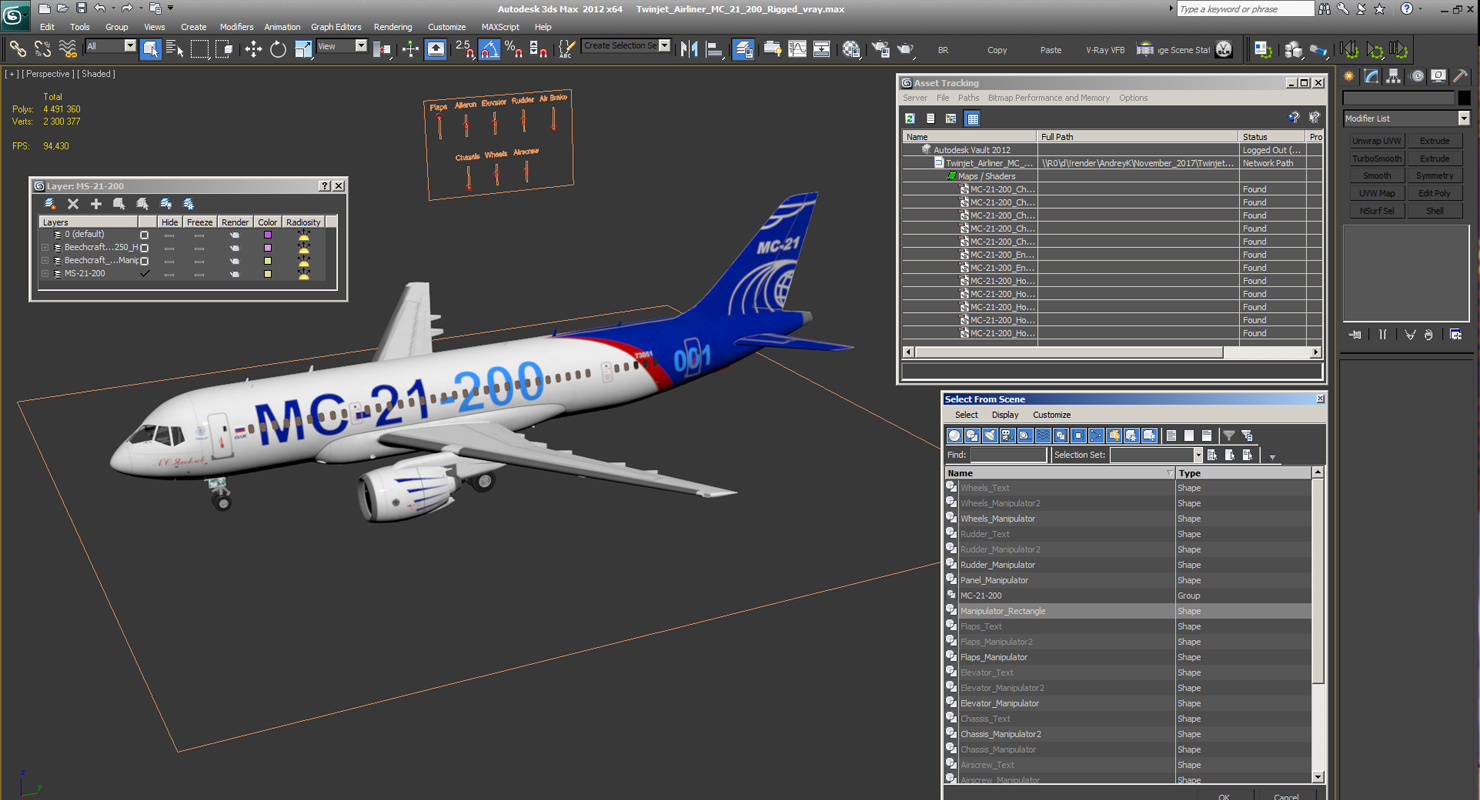Click MS-21-200 layer current checkmark
Image resolution: width=1480 pixels, height=800 pixels.
145,273
